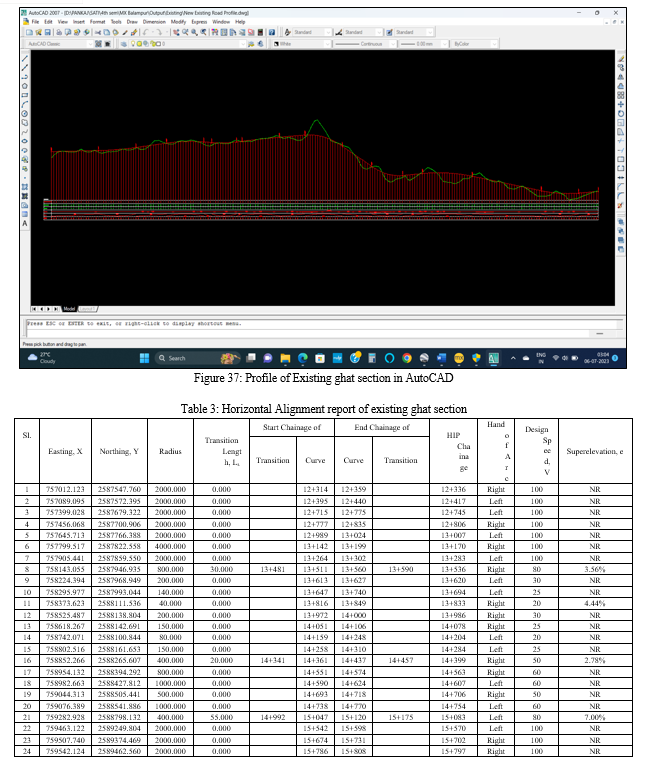Open the Tools menu
Viewport: 652px width, 767px height.
tap(116, 22)
